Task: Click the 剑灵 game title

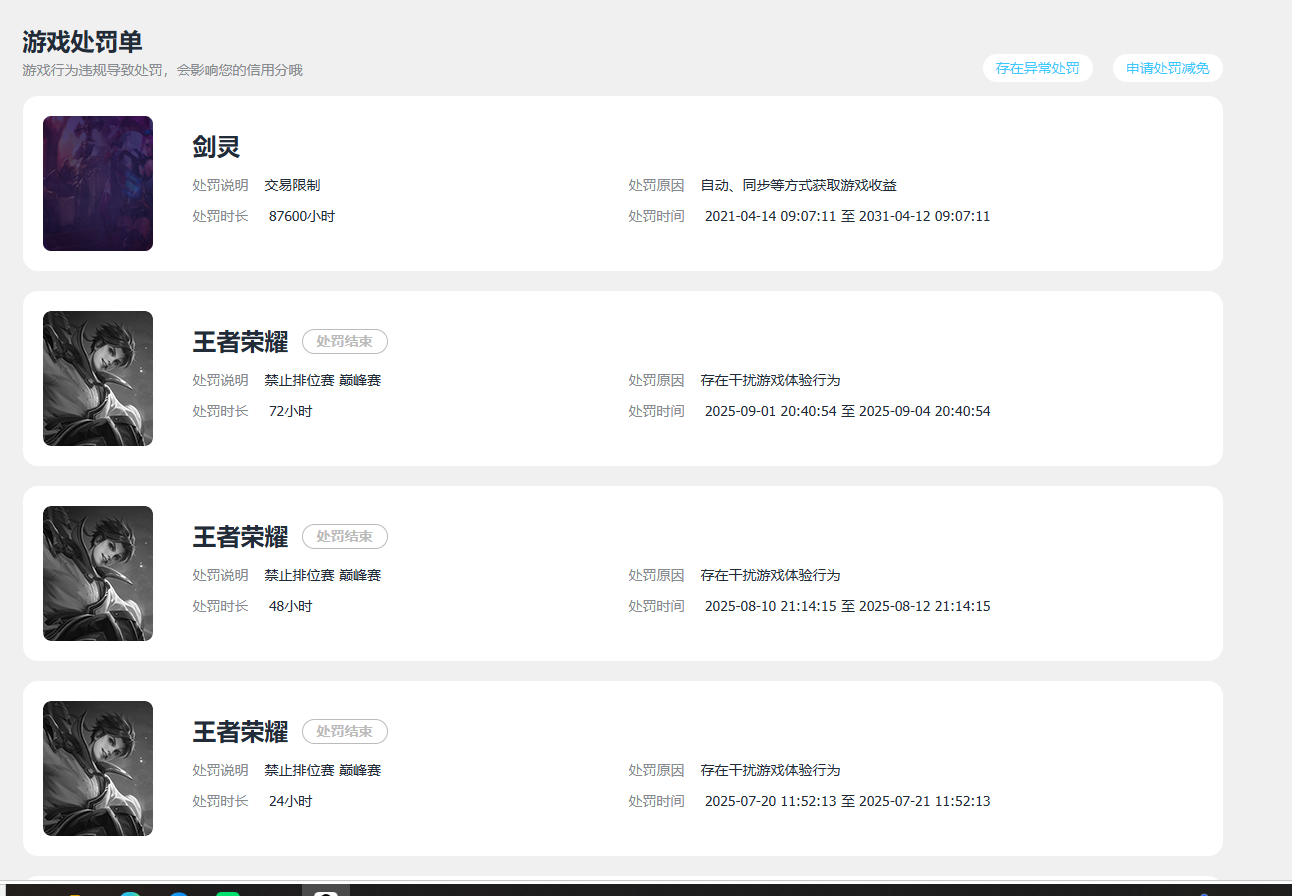Action: click(216, 147)
